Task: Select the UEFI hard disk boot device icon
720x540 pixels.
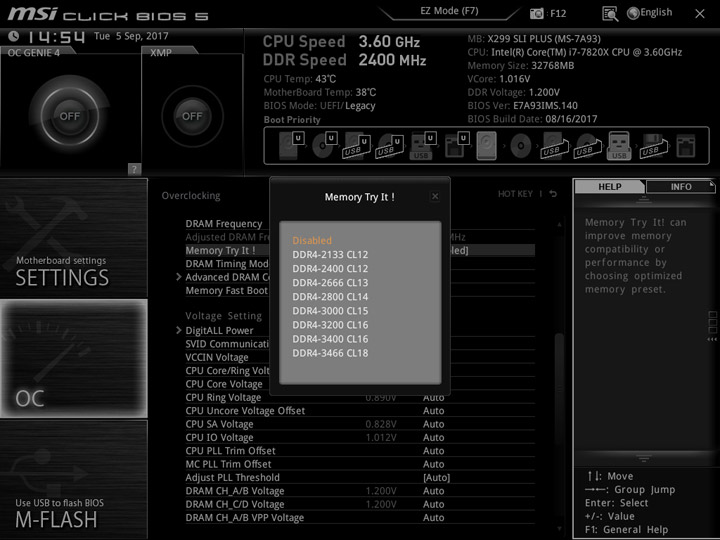Action: pos(291,145)
